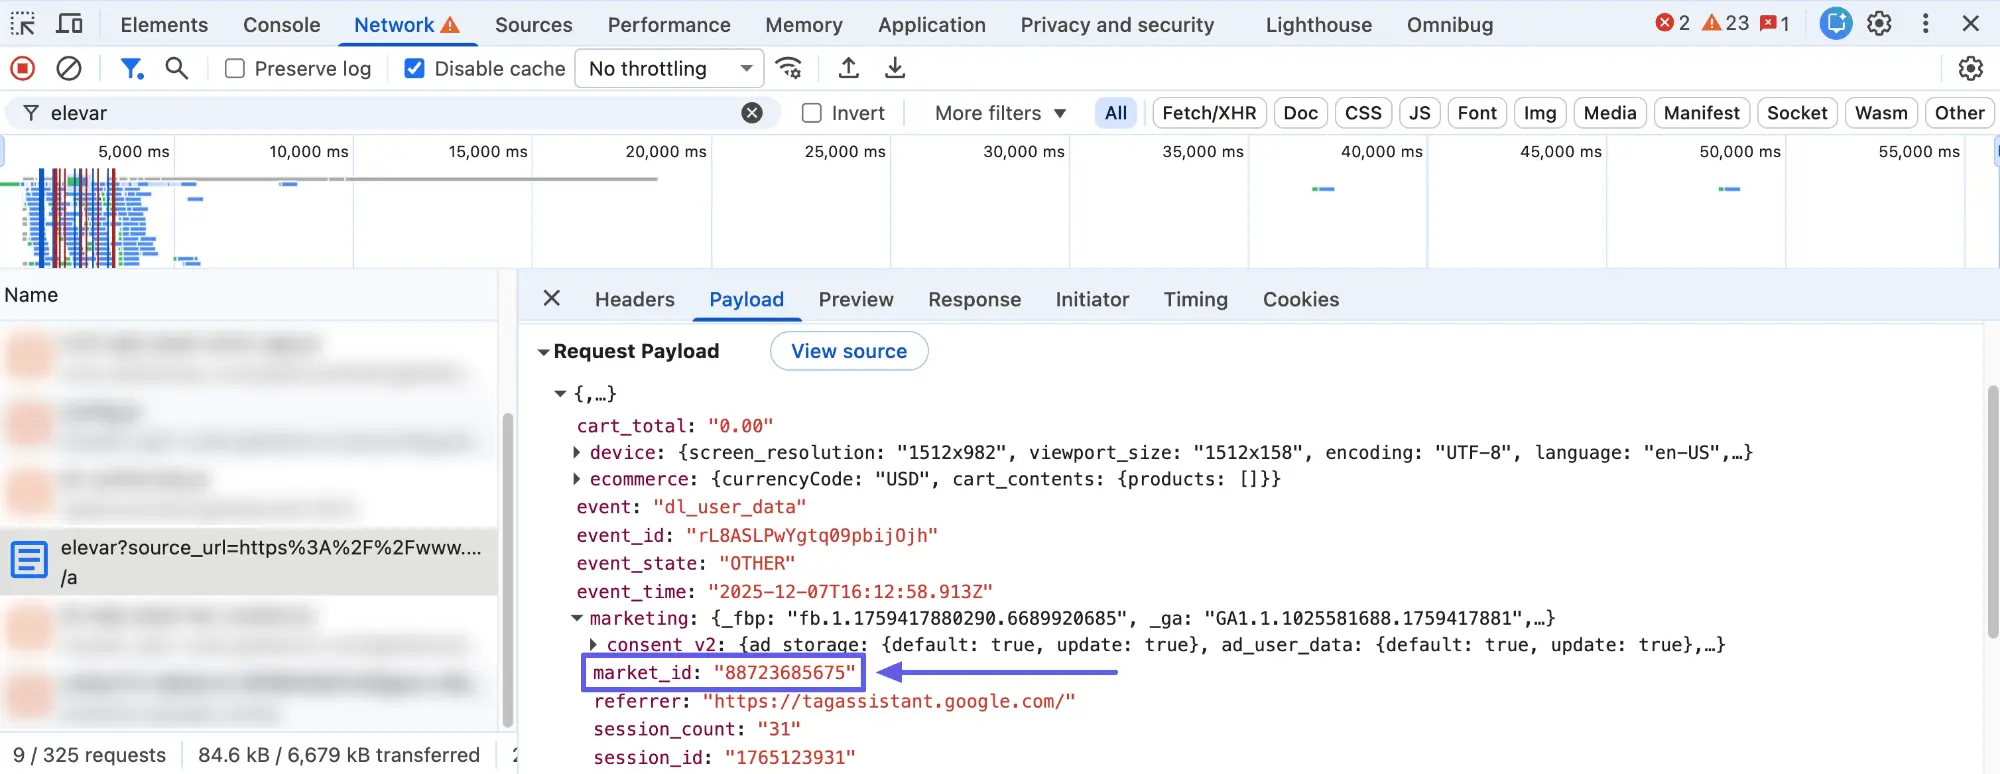This screenshot has height=774, width=2000.
Task: Click the issues count indicator showing 1
Action: 1774,23
